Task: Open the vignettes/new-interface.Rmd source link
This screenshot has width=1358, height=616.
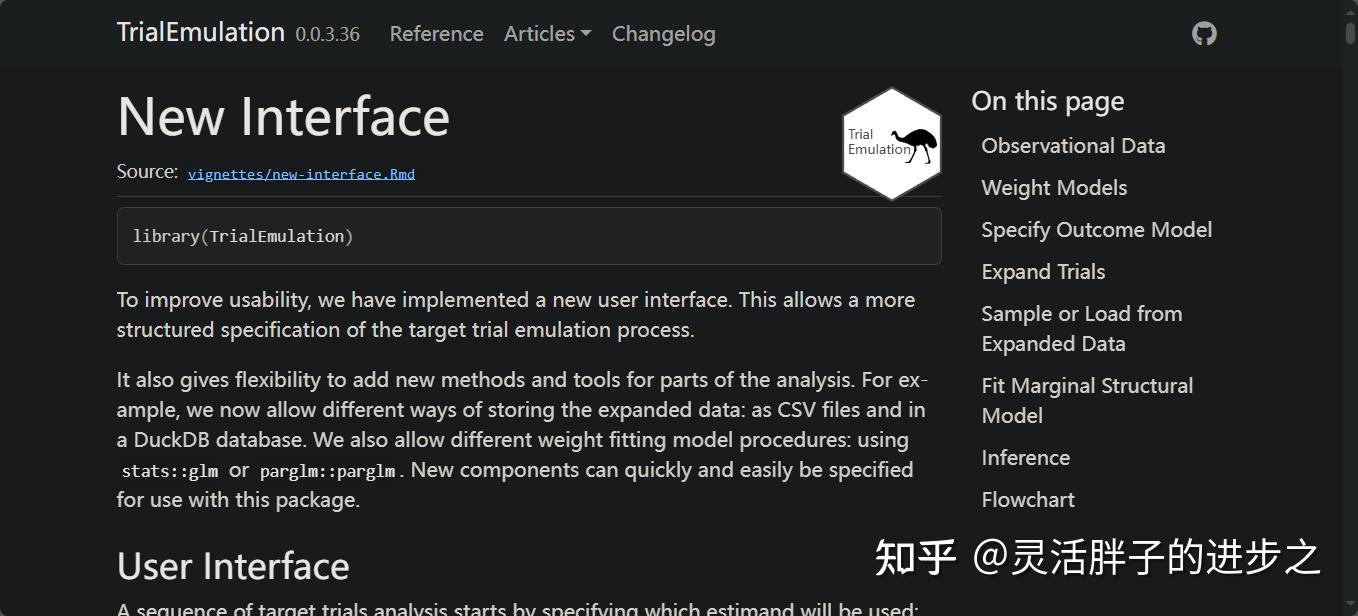Action: click(x=301, y=172)
